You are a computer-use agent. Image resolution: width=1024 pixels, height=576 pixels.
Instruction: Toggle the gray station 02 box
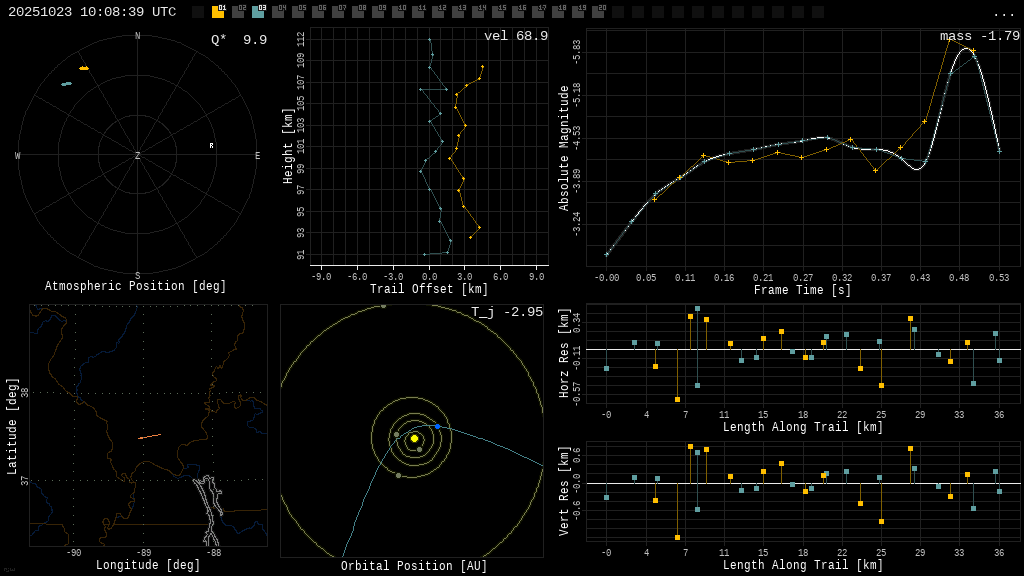coord(238,12)
